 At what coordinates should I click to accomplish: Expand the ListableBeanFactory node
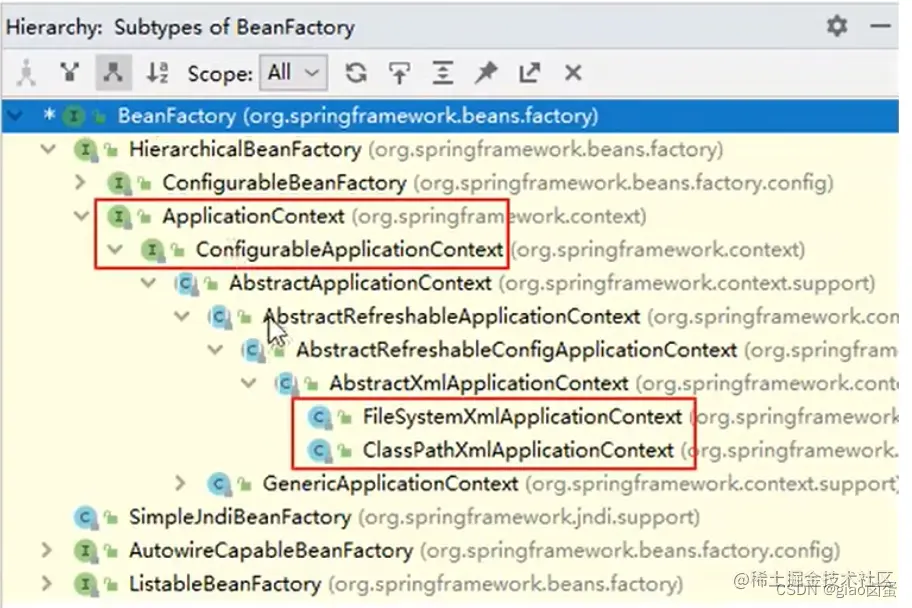(47, 584)
